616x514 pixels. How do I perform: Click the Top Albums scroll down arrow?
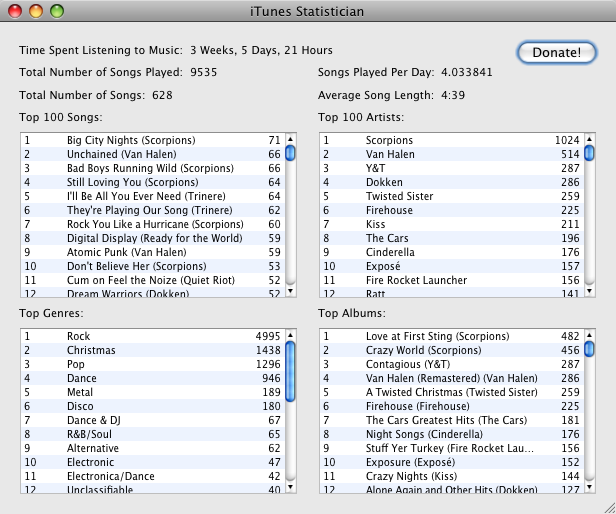tap(589, 487)
